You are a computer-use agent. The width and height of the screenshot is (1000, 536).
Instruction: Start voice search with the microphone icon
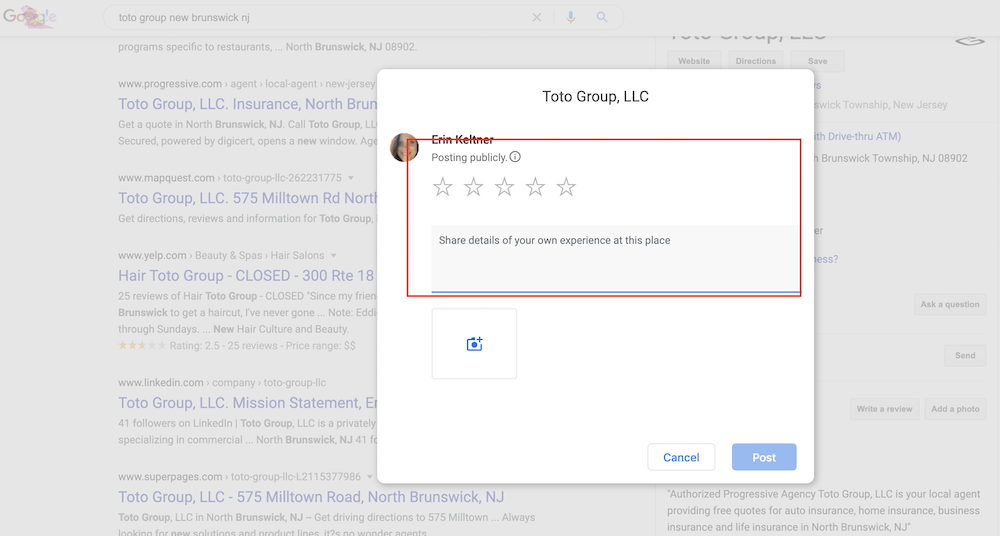point(571,17)
